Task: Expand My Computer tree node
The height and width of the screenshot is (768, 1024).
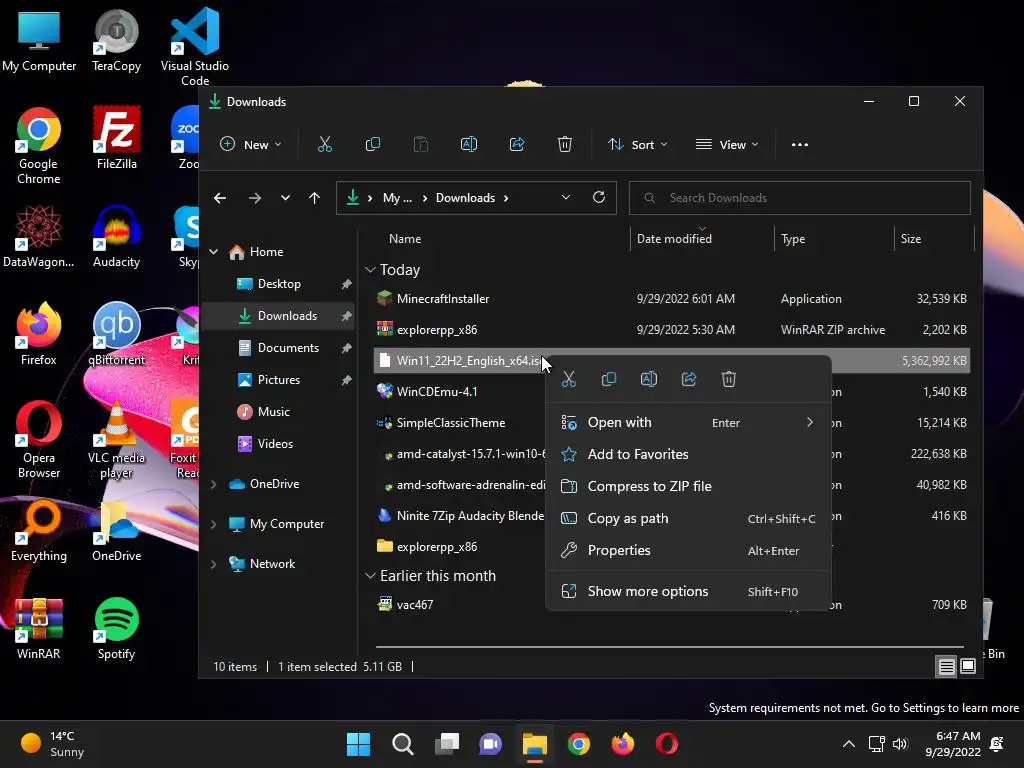Action: 214,524
